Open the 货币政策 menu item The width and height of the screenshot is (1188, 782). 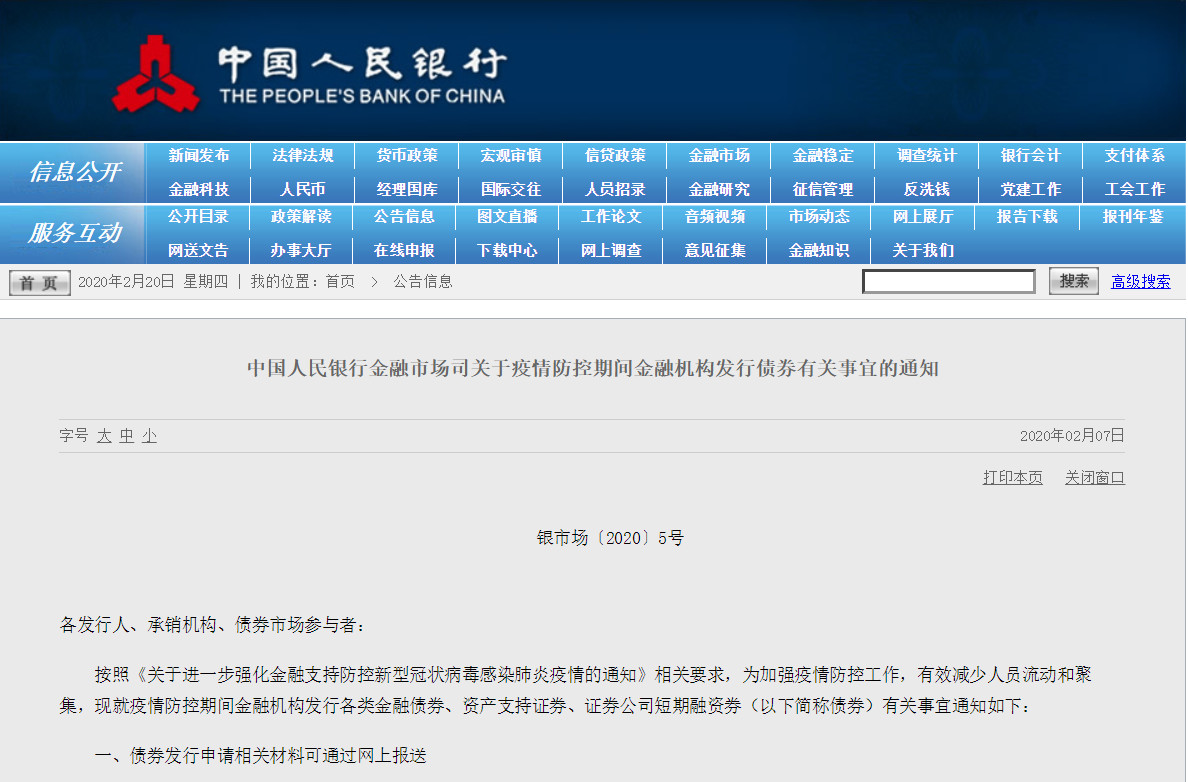click(407, 156)
